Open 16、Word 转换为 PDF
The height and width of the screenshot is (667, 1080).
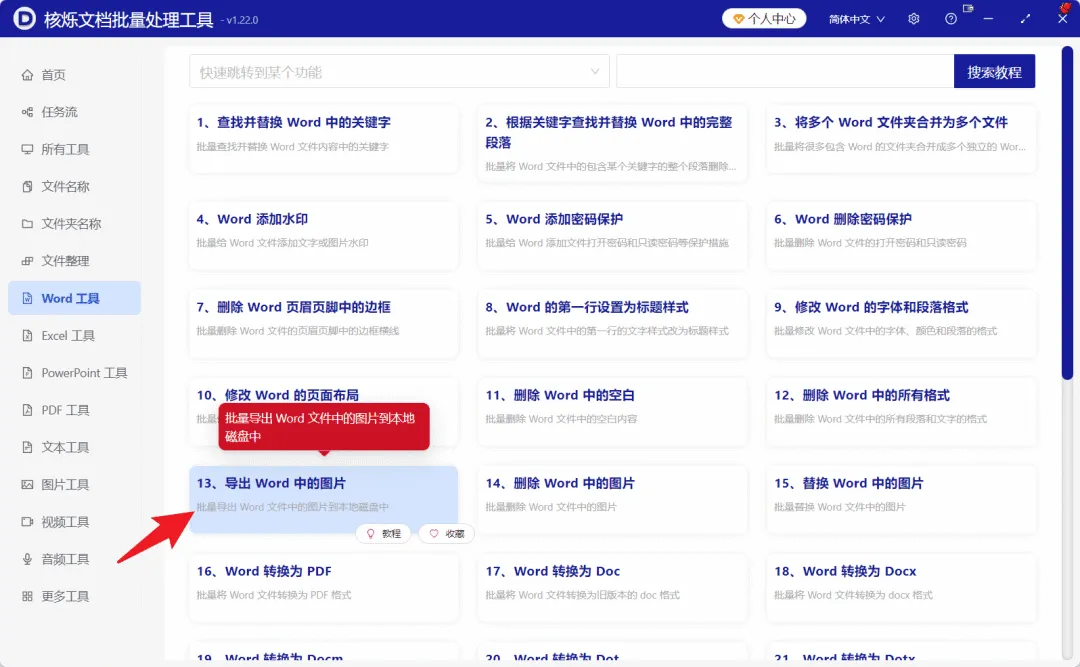click(323, 588)
